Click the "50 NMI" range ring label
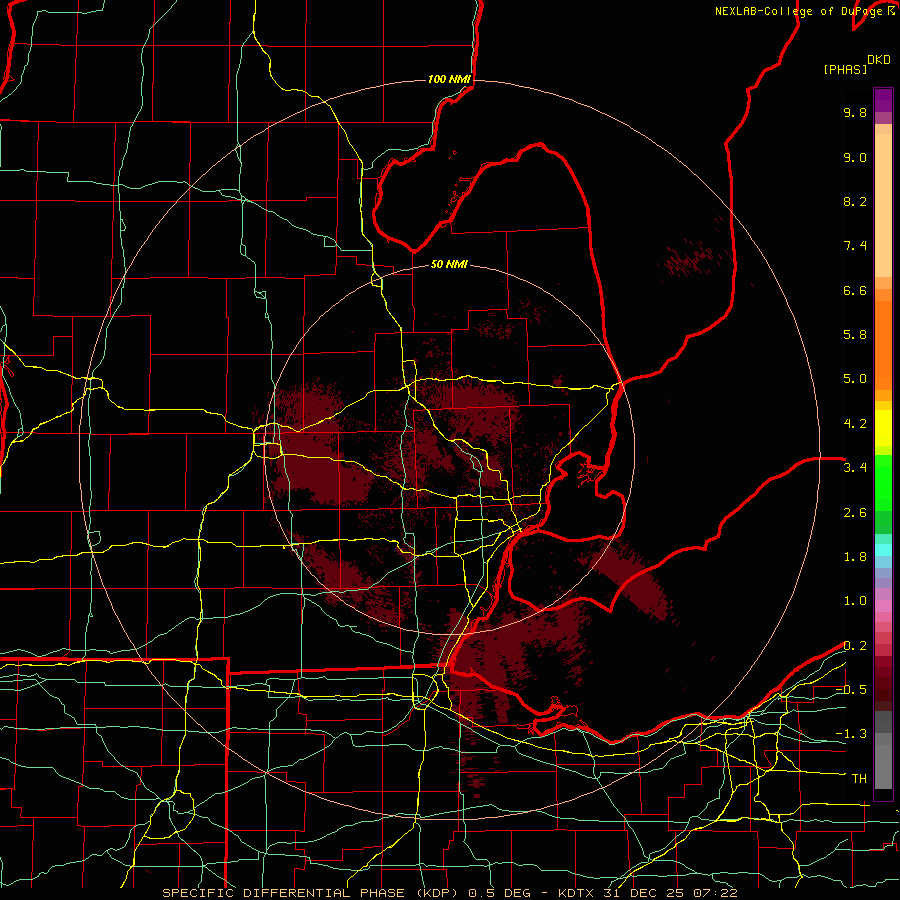The image size is (900, 900). 449,265
